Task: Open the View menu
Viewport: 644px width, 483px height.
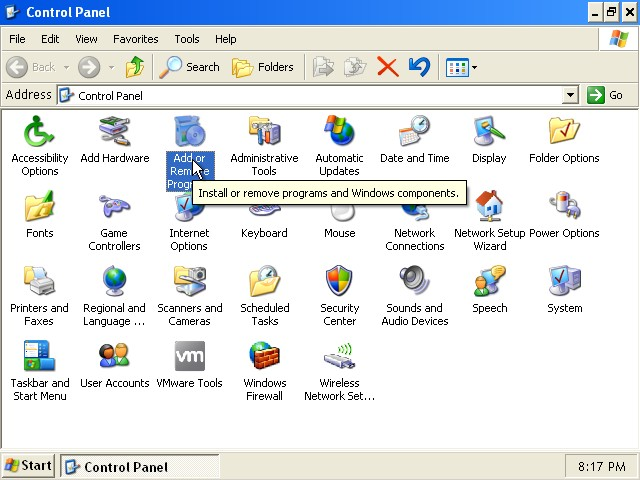Action: [x=86, y=39]
